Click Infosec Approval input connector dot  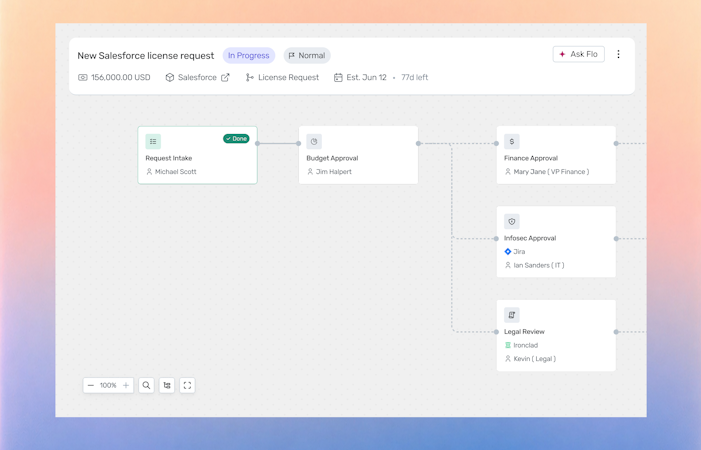[496, 239]
